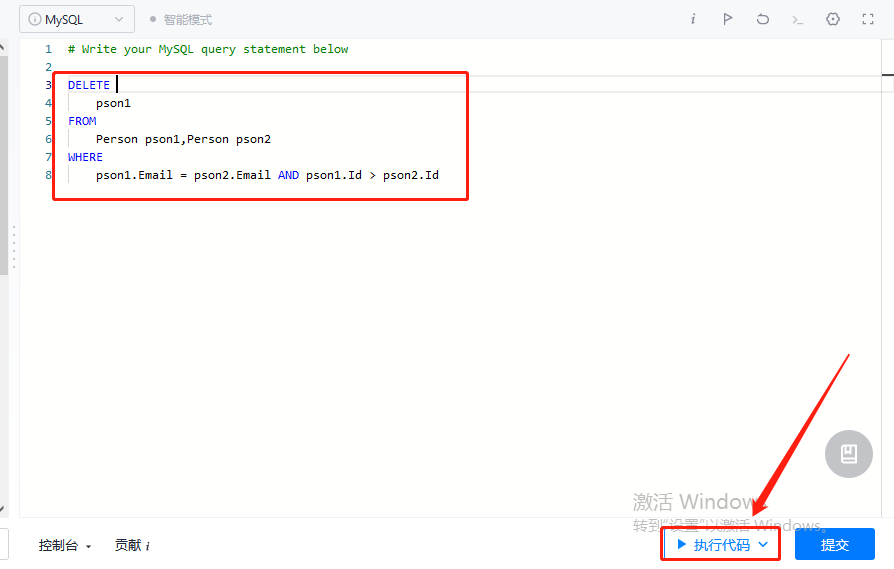Toggle 智能模式 smart mode indicator
The width and height of the screenshot is (894, 569).
click(x=181, y=20)
